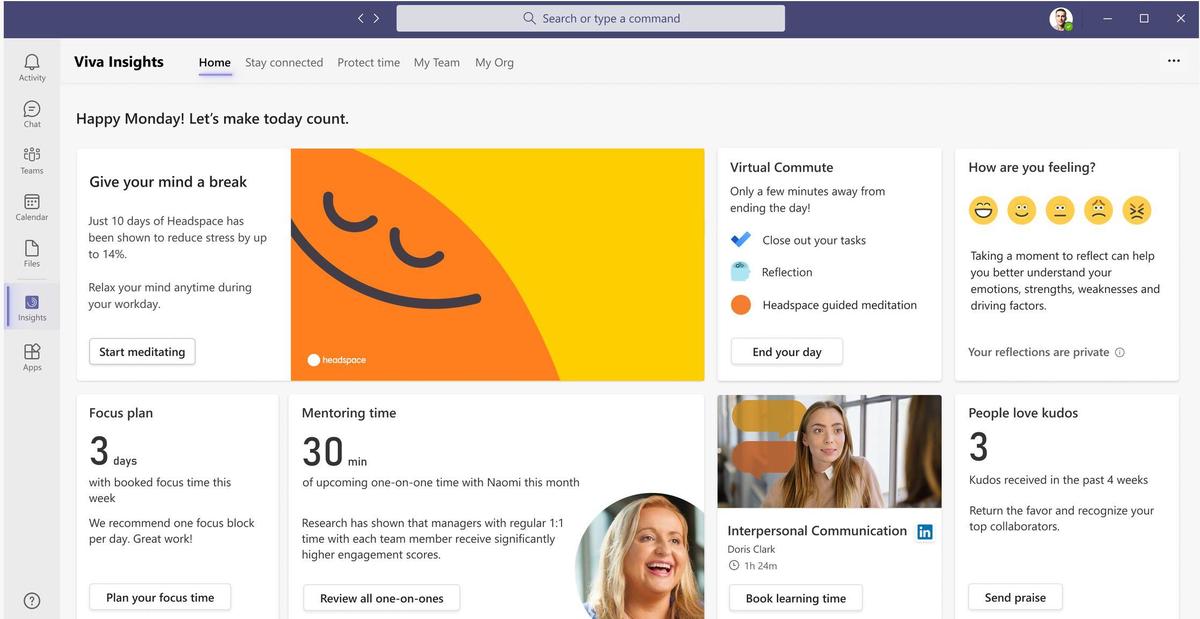Open the My Org tab
The image size is (1200, 619).
point(495,62)
